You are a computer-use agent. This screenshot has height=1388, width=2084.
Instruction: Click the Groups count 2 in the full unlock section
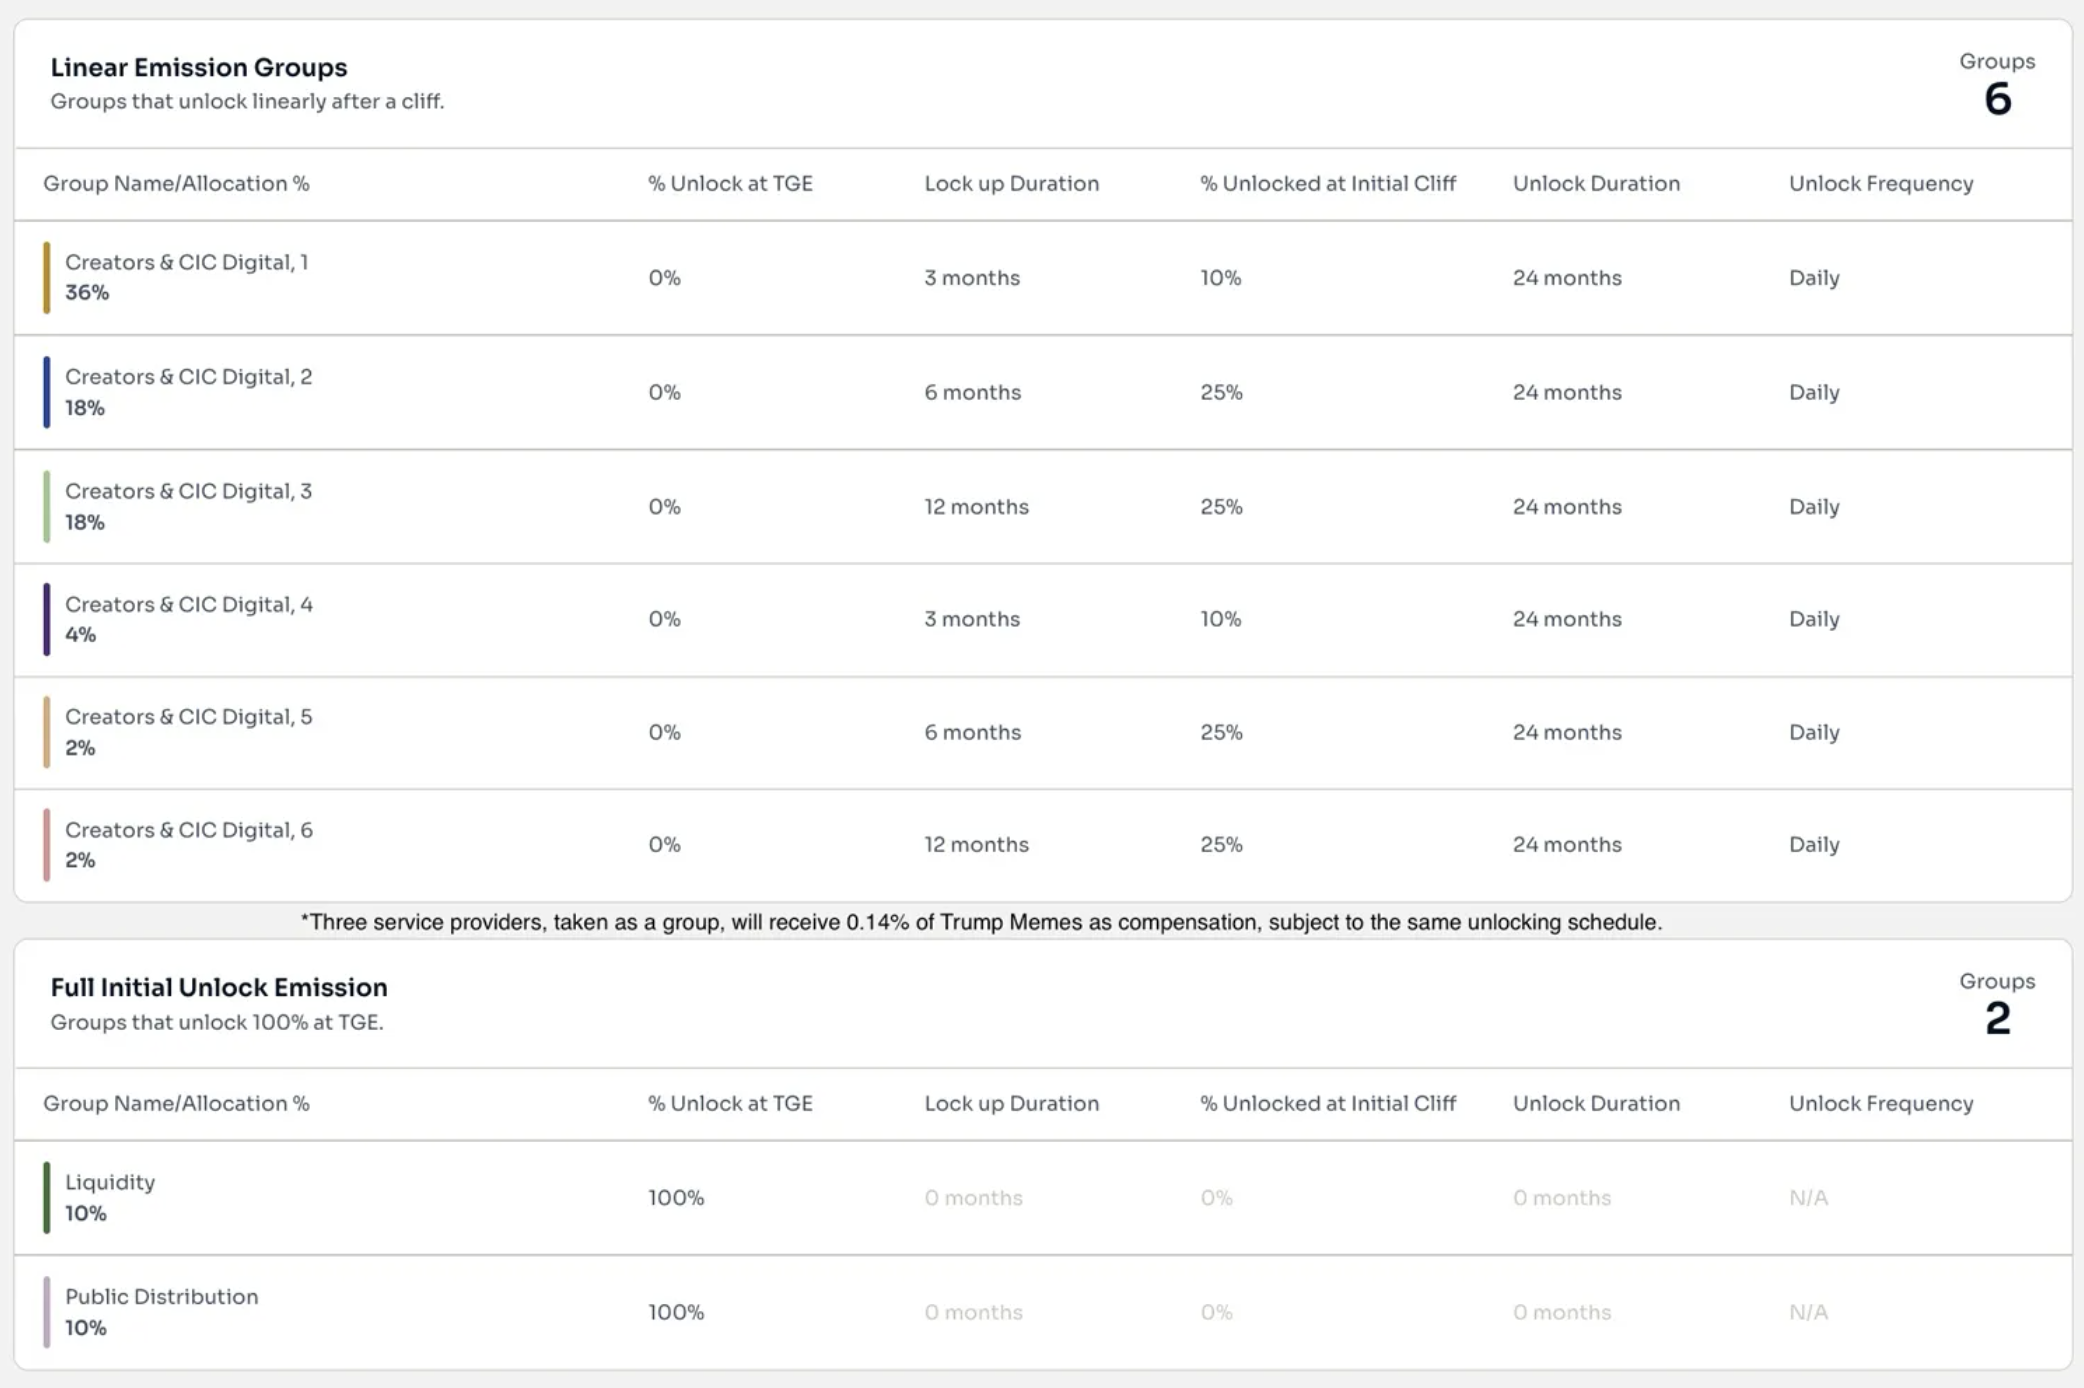[x=1997, y=1019]
